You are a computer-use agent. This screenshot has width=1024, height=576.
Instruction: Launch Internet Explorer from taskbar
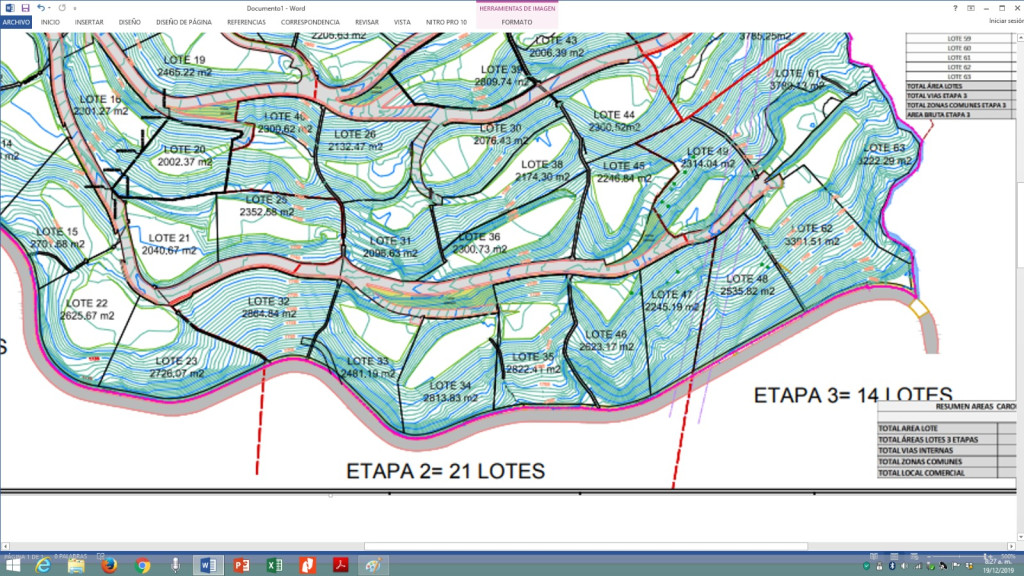tap(44, 566)
